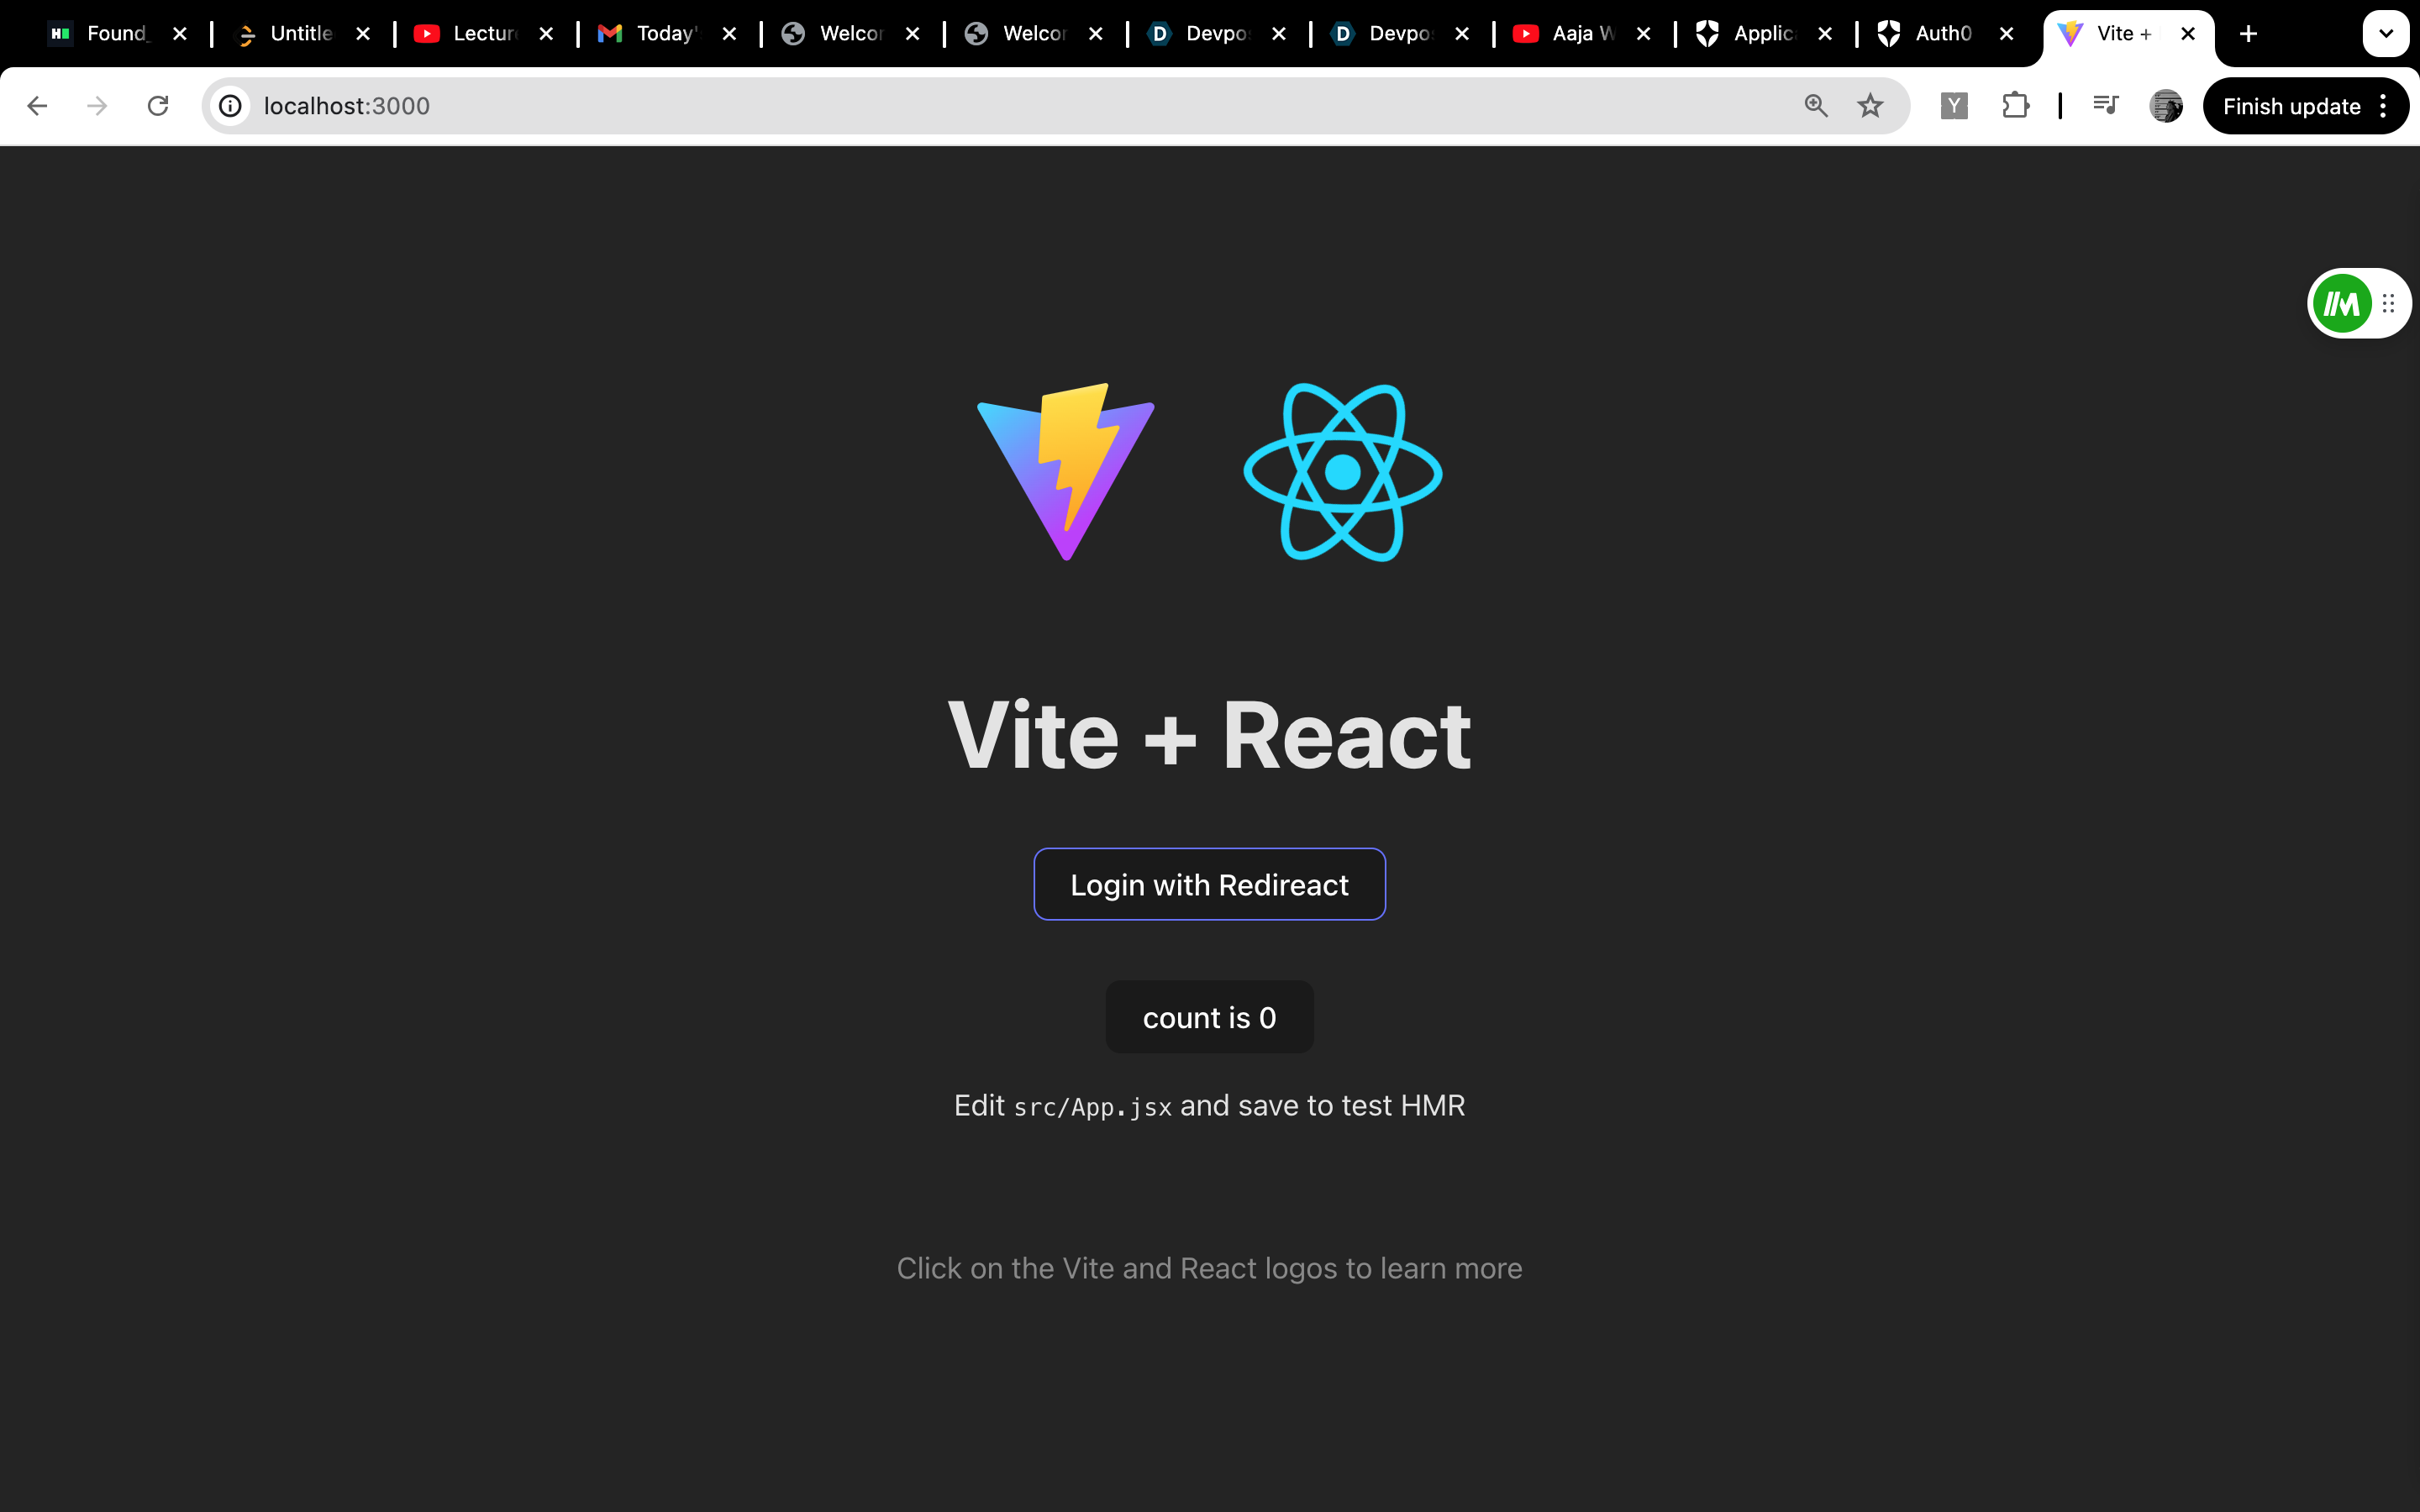The image size is (2420, 1512).
Task: Click the React atom logo
Action: click(1342, 472)
